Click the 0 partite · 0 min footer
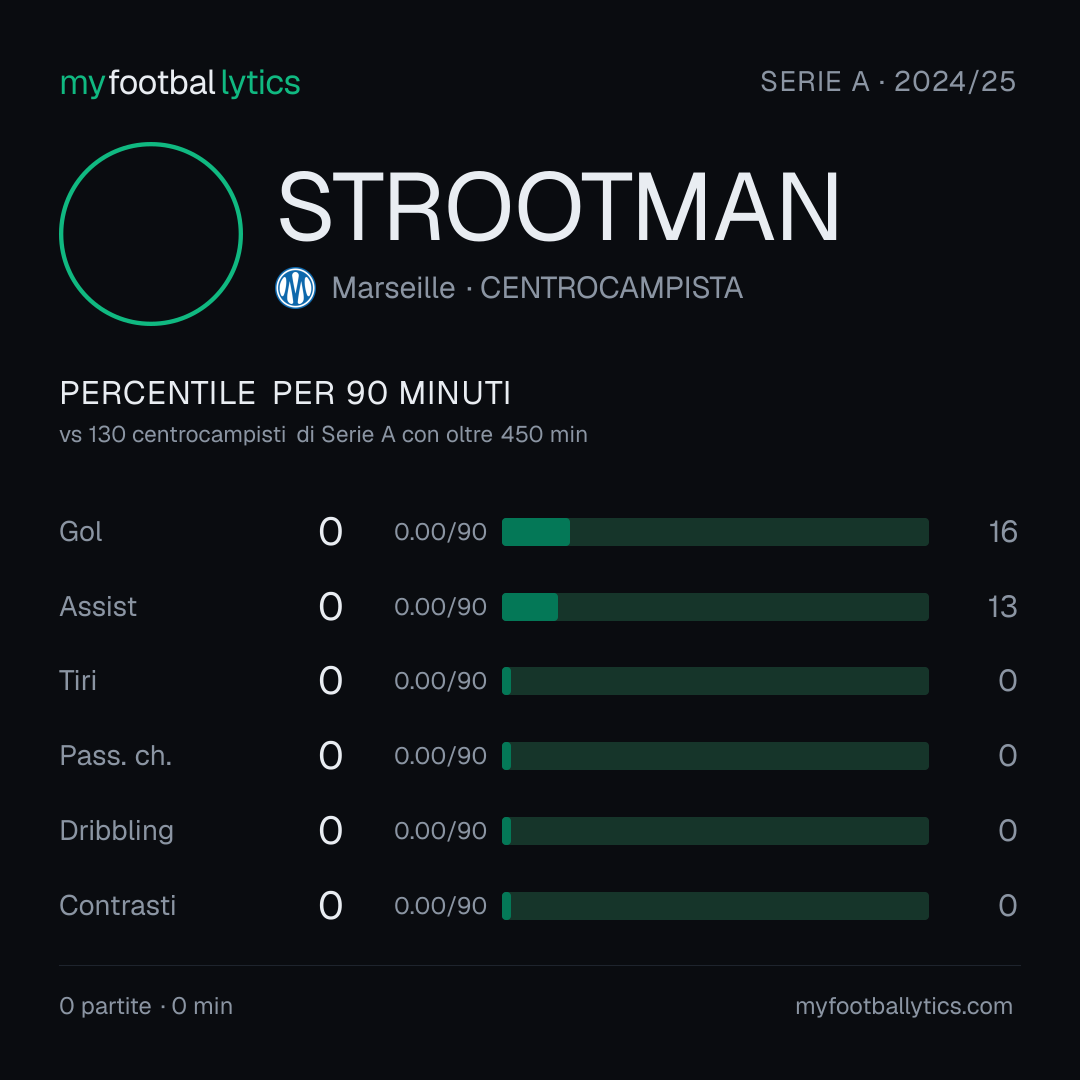Image resolution: width=1080 pixels, height=1080 pixels. point(146,1006)
